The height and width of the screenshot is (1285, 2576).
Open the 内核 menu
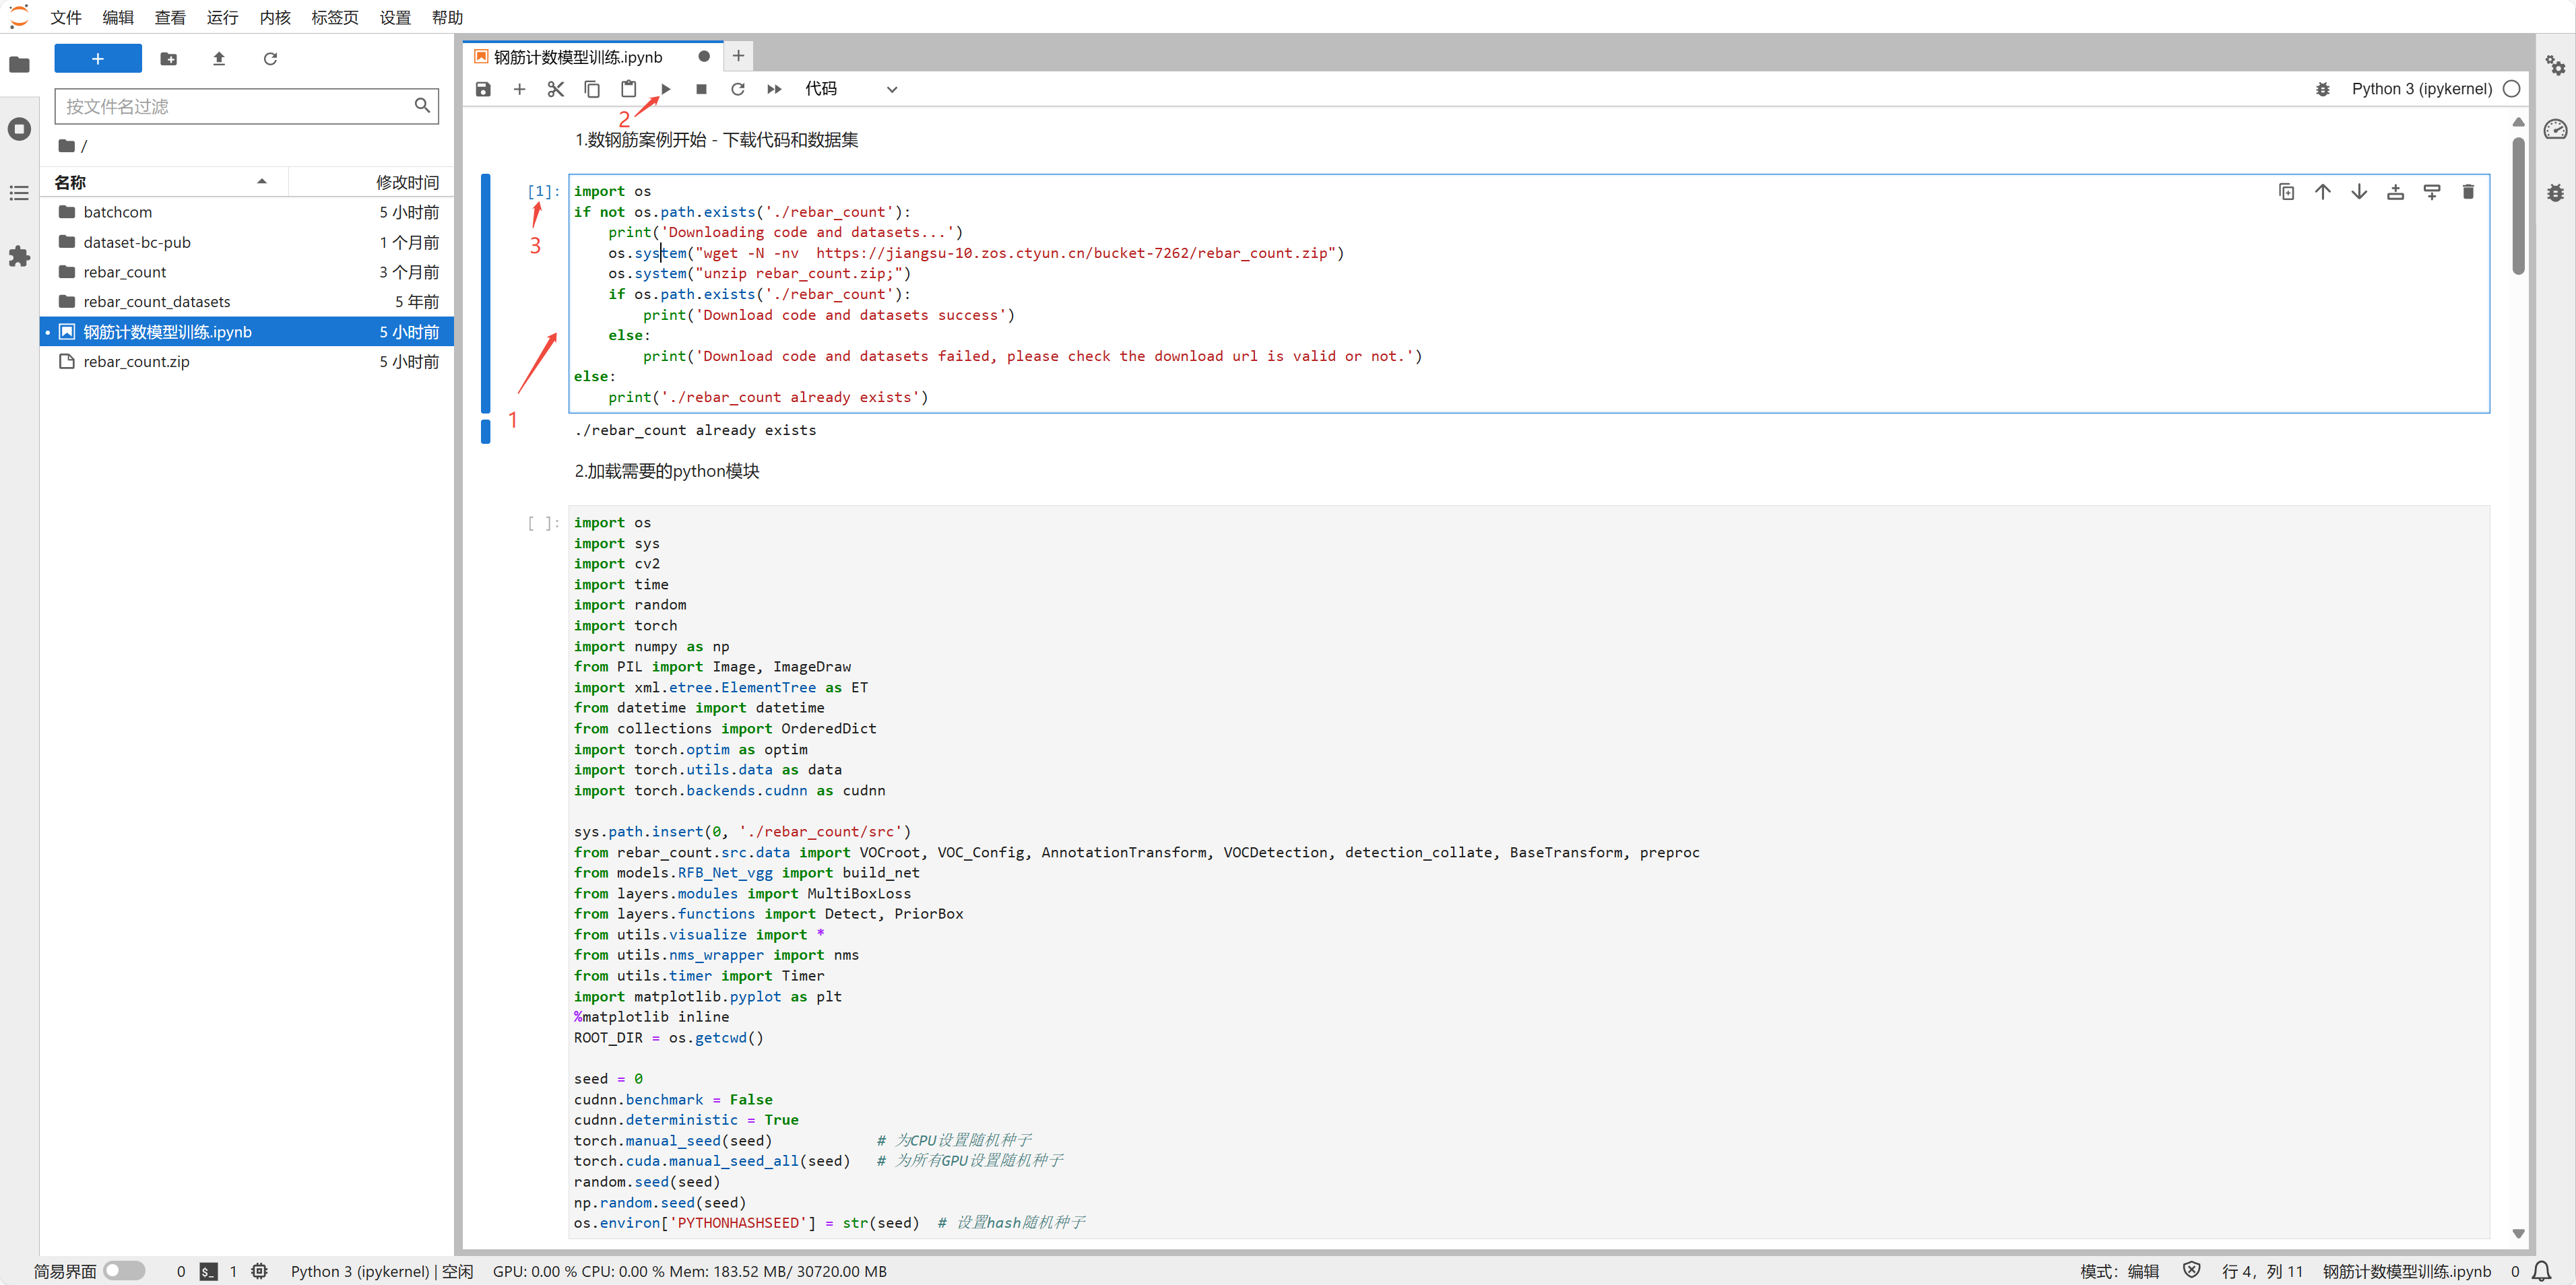click(274, 17)
